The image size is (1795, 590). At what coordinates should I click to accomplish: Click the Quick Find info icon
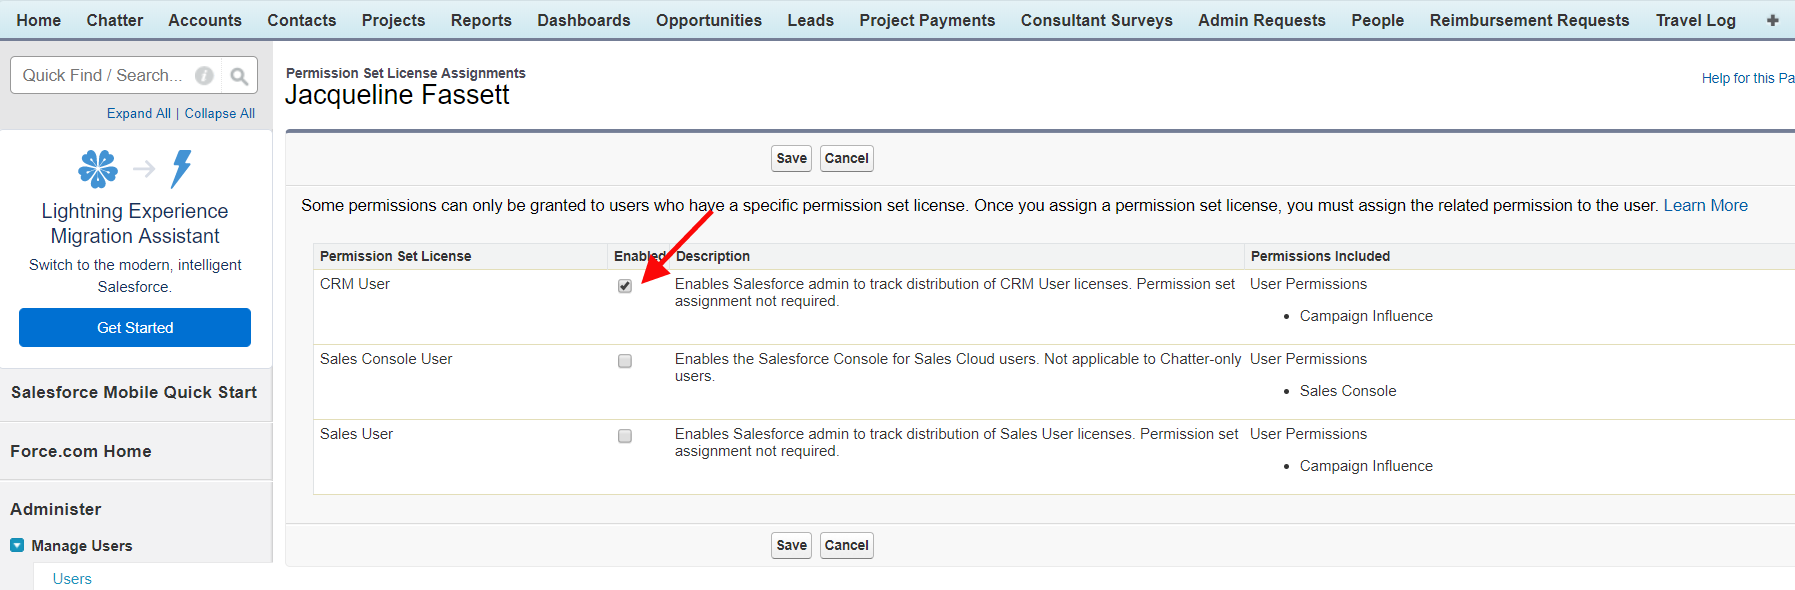click(204, 76)
